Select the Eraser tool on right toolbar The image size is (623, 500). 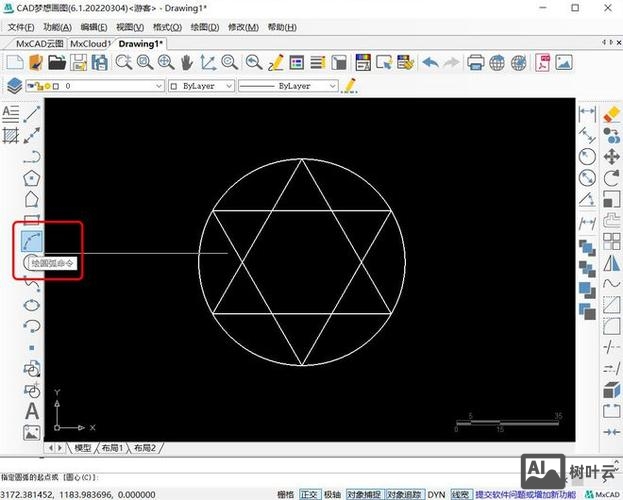click(613, 113)
